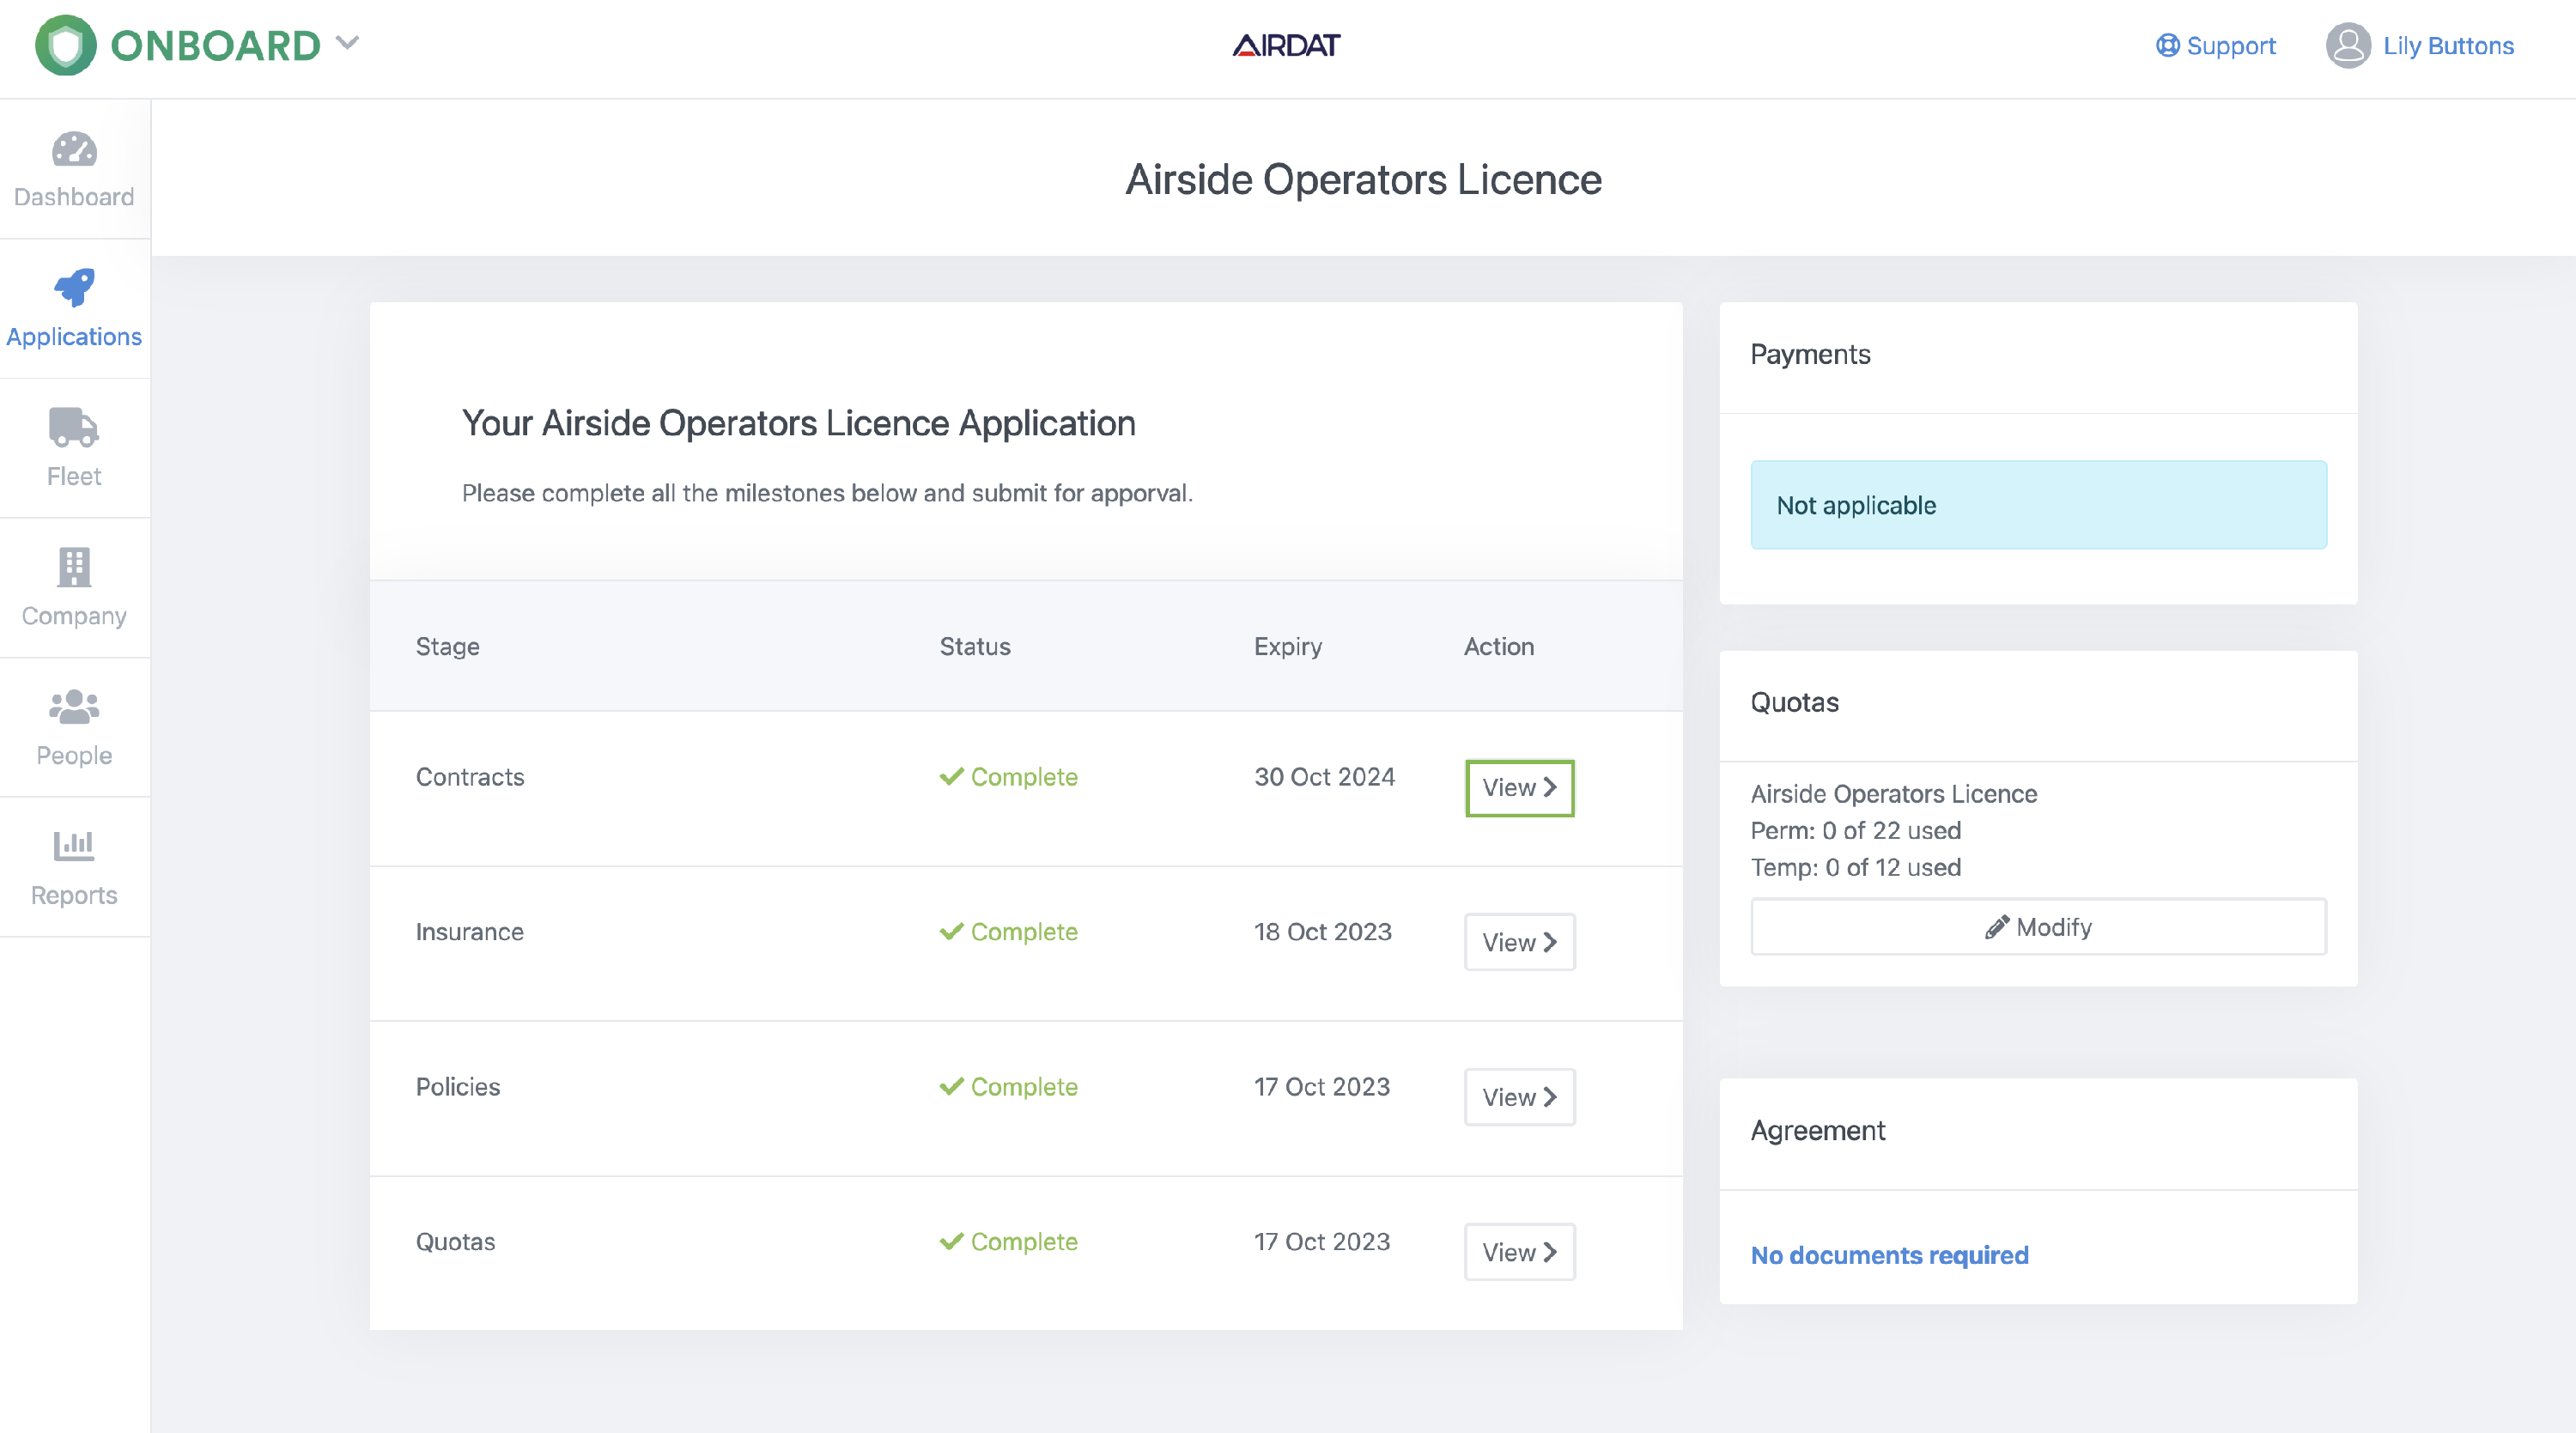
Task: Open Lily Buttons user menu
Action: coord(2447,45)
